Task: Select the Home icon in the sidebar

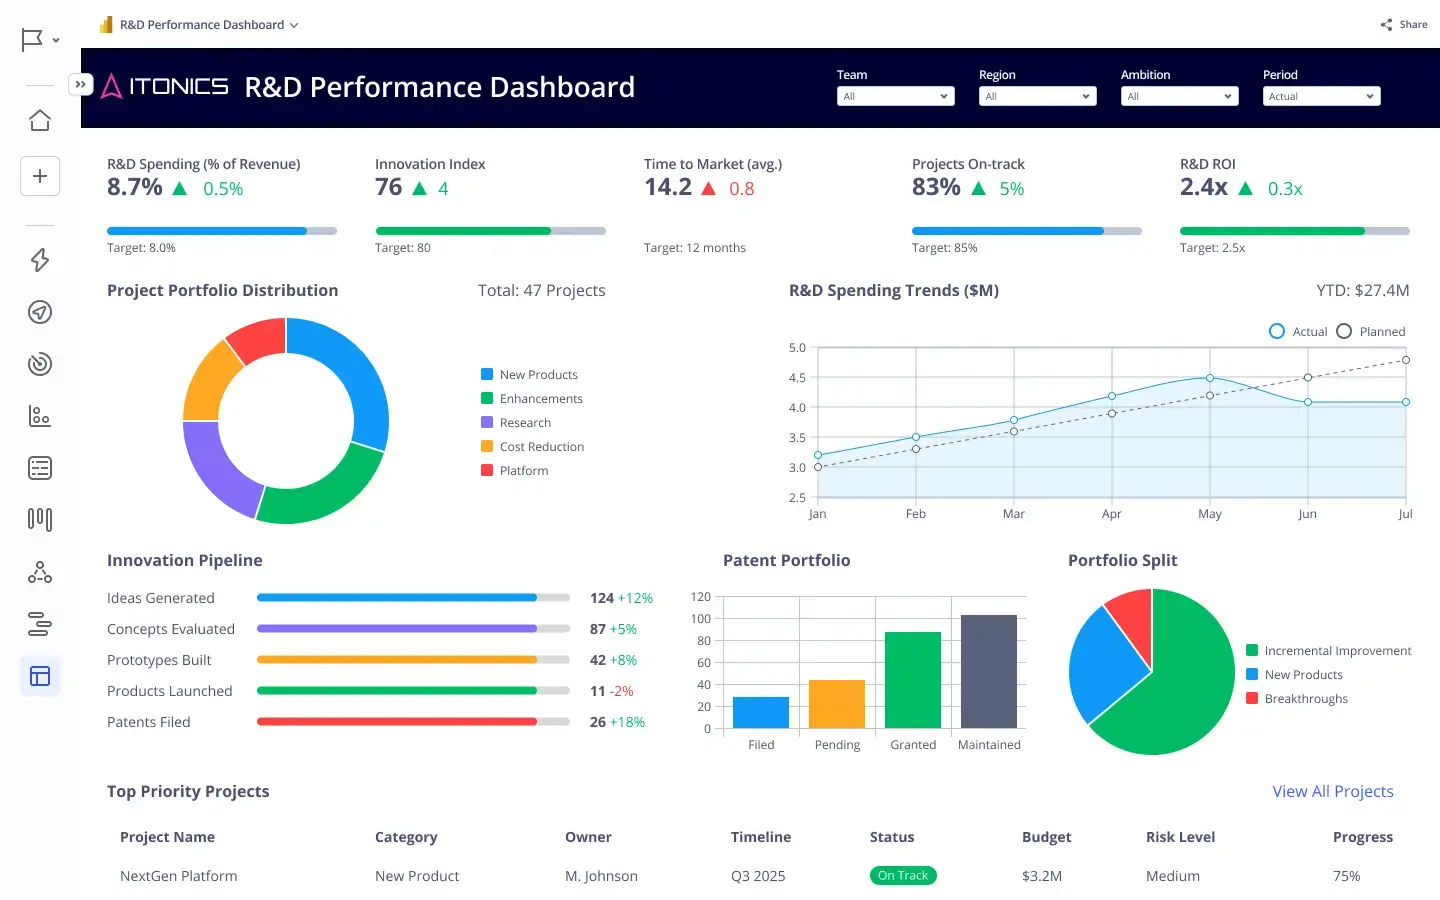Action: point(40,119)
